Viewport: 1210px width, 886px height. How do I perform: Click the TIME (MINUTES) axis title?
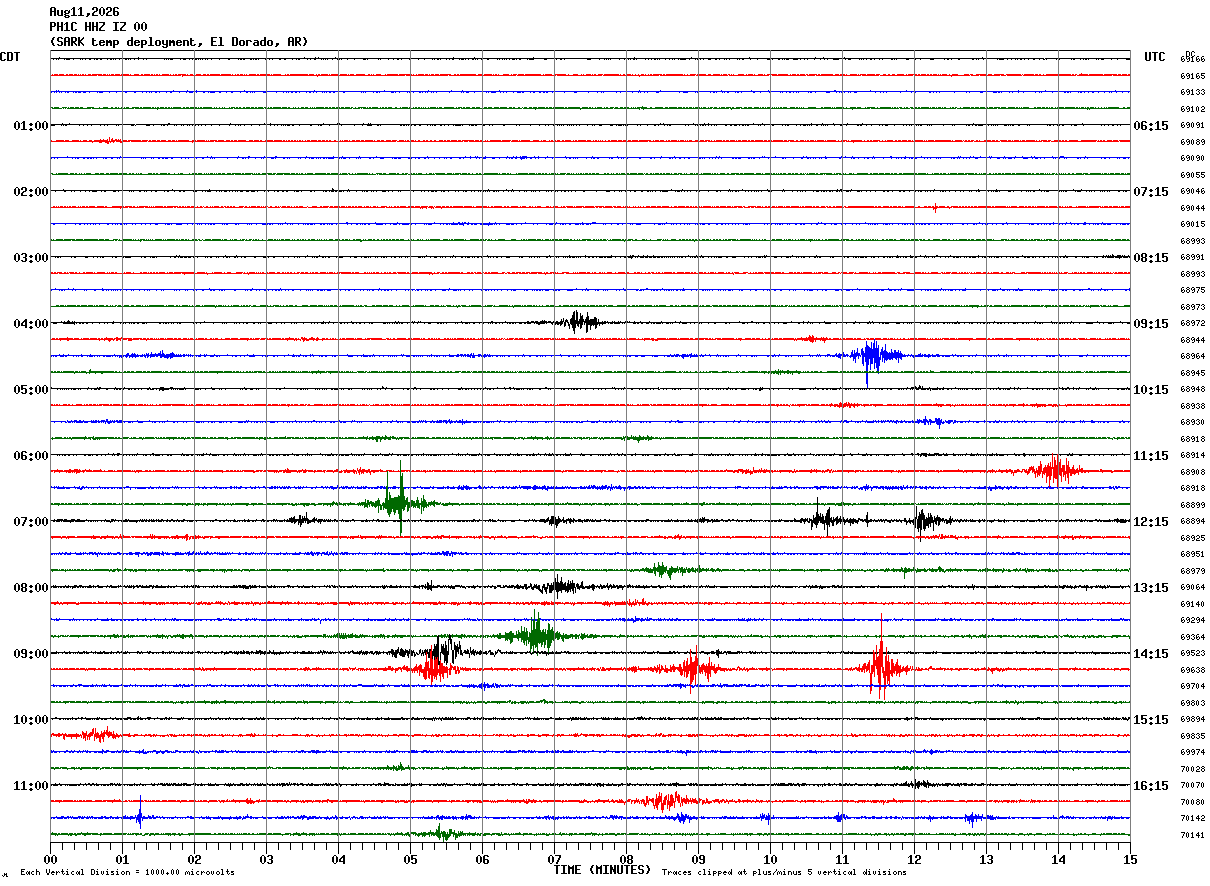pos(602,870)
